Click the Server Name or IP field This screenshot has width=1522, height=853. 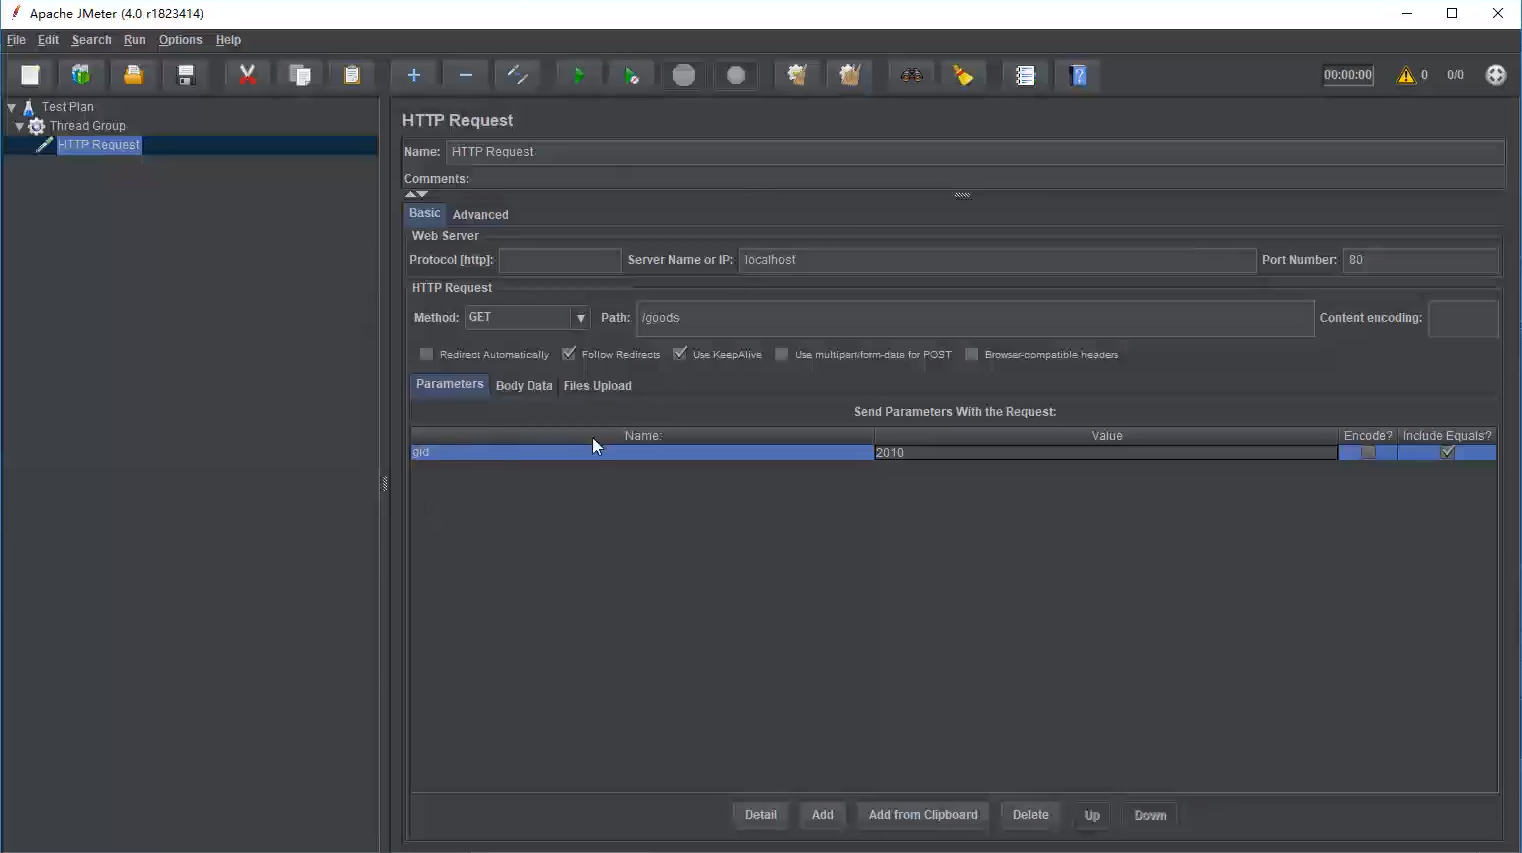pos(997,260)
